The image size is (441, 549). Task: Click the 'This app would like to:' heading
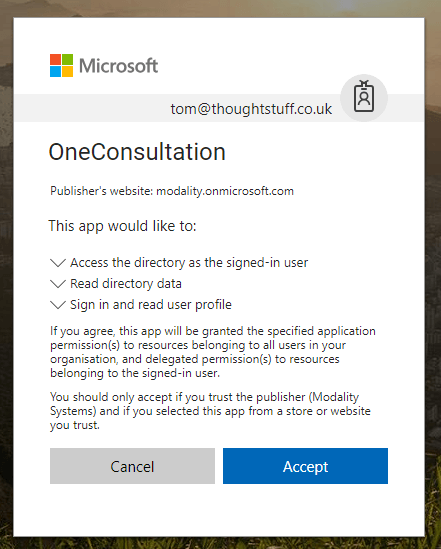pyautogui.click(x=122, y=226)
